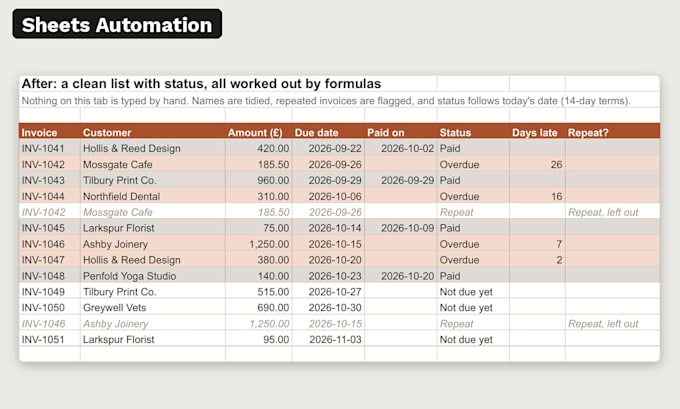This screenshot has height=409, width=680.
Task: Click the due date "2026-10-14"
Action: point(335,228)
